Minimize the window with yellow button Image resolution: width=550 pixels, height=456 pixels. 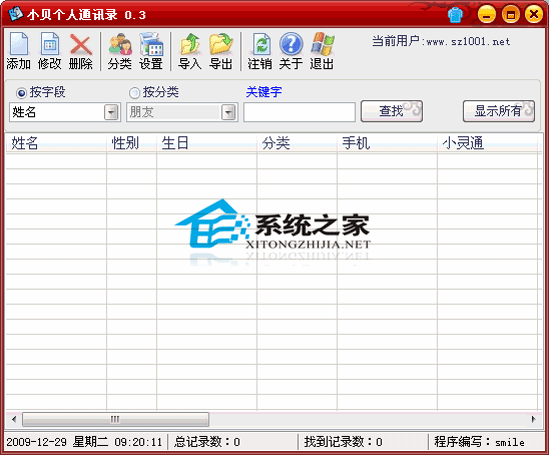point(487,15)
